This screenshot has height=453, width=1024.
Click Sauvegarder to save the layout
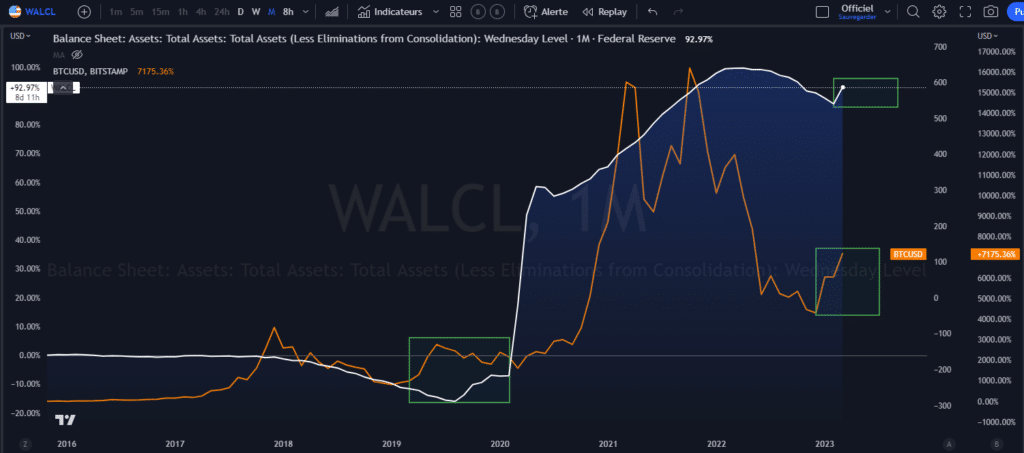point(857,16)
